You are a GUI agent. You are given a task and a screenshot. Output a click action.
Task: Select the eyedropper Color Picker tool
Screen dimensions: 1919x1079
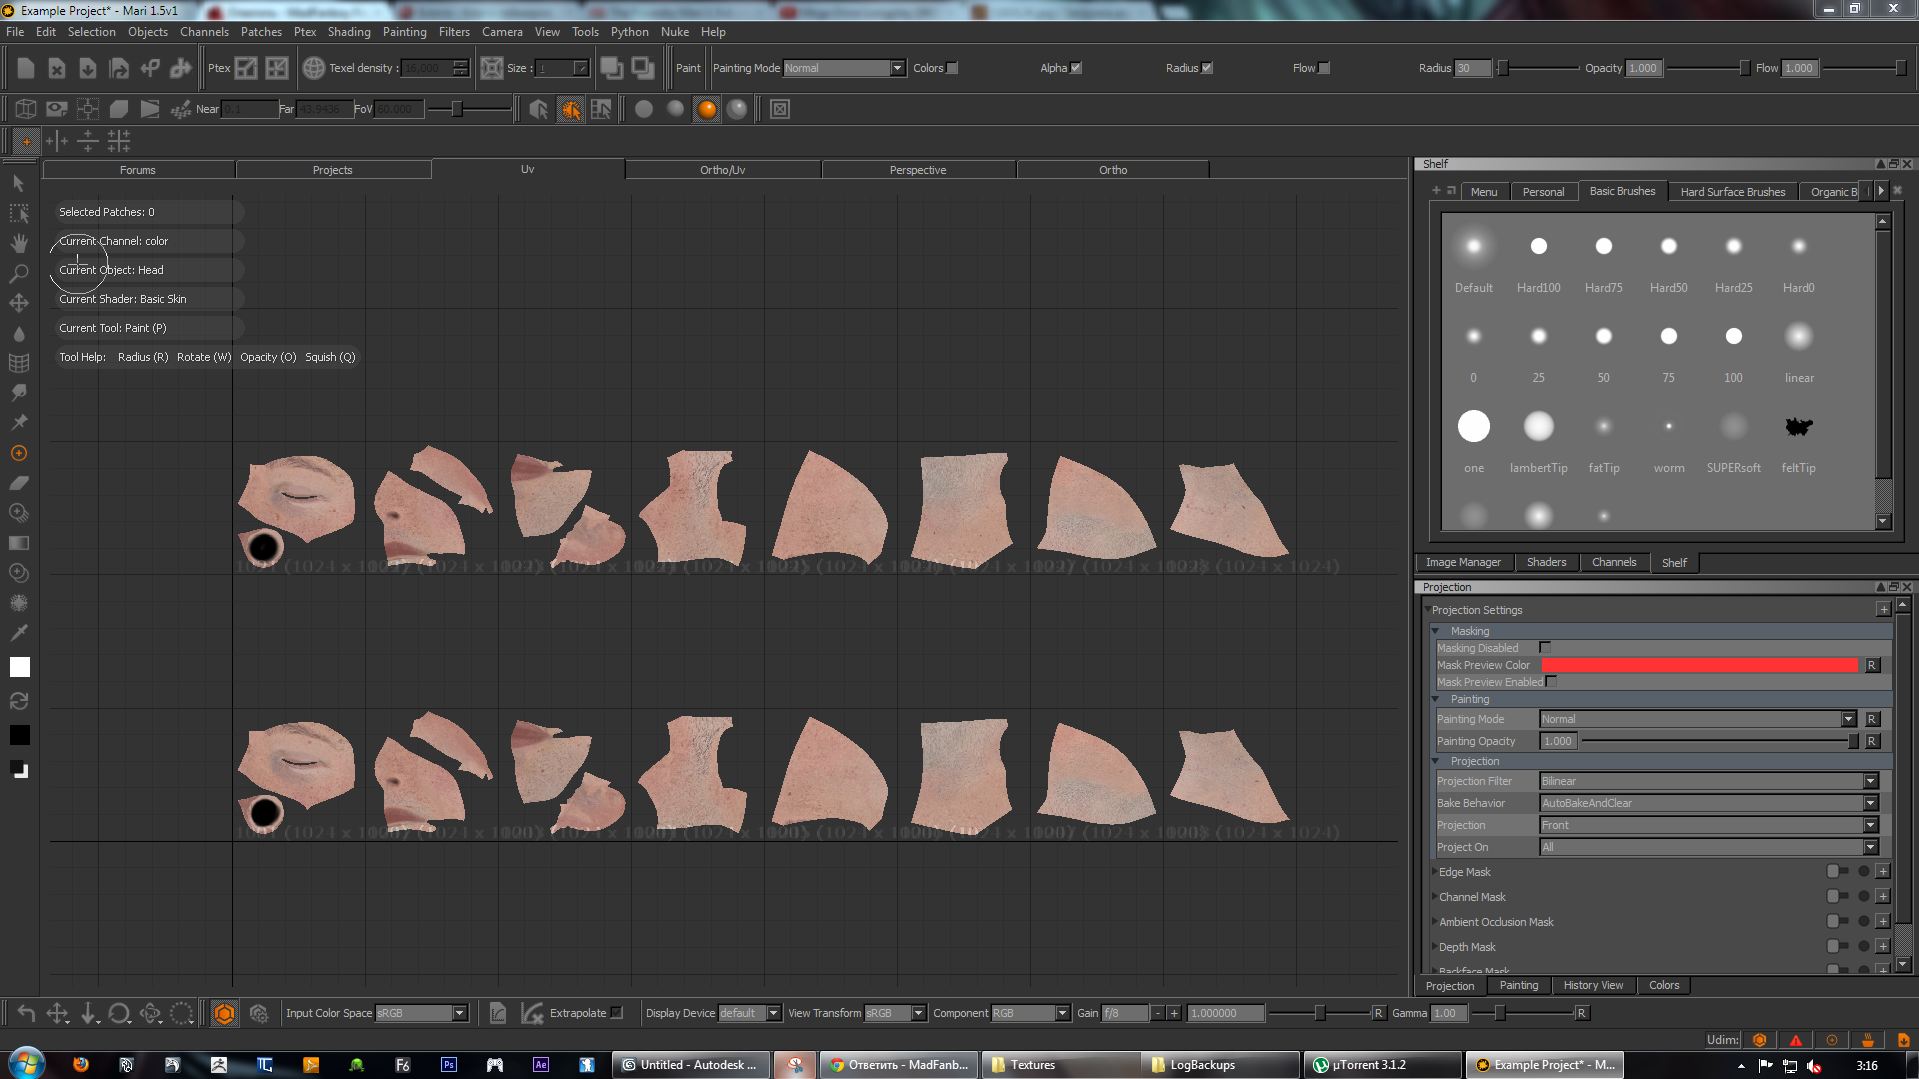click(19, 632)
